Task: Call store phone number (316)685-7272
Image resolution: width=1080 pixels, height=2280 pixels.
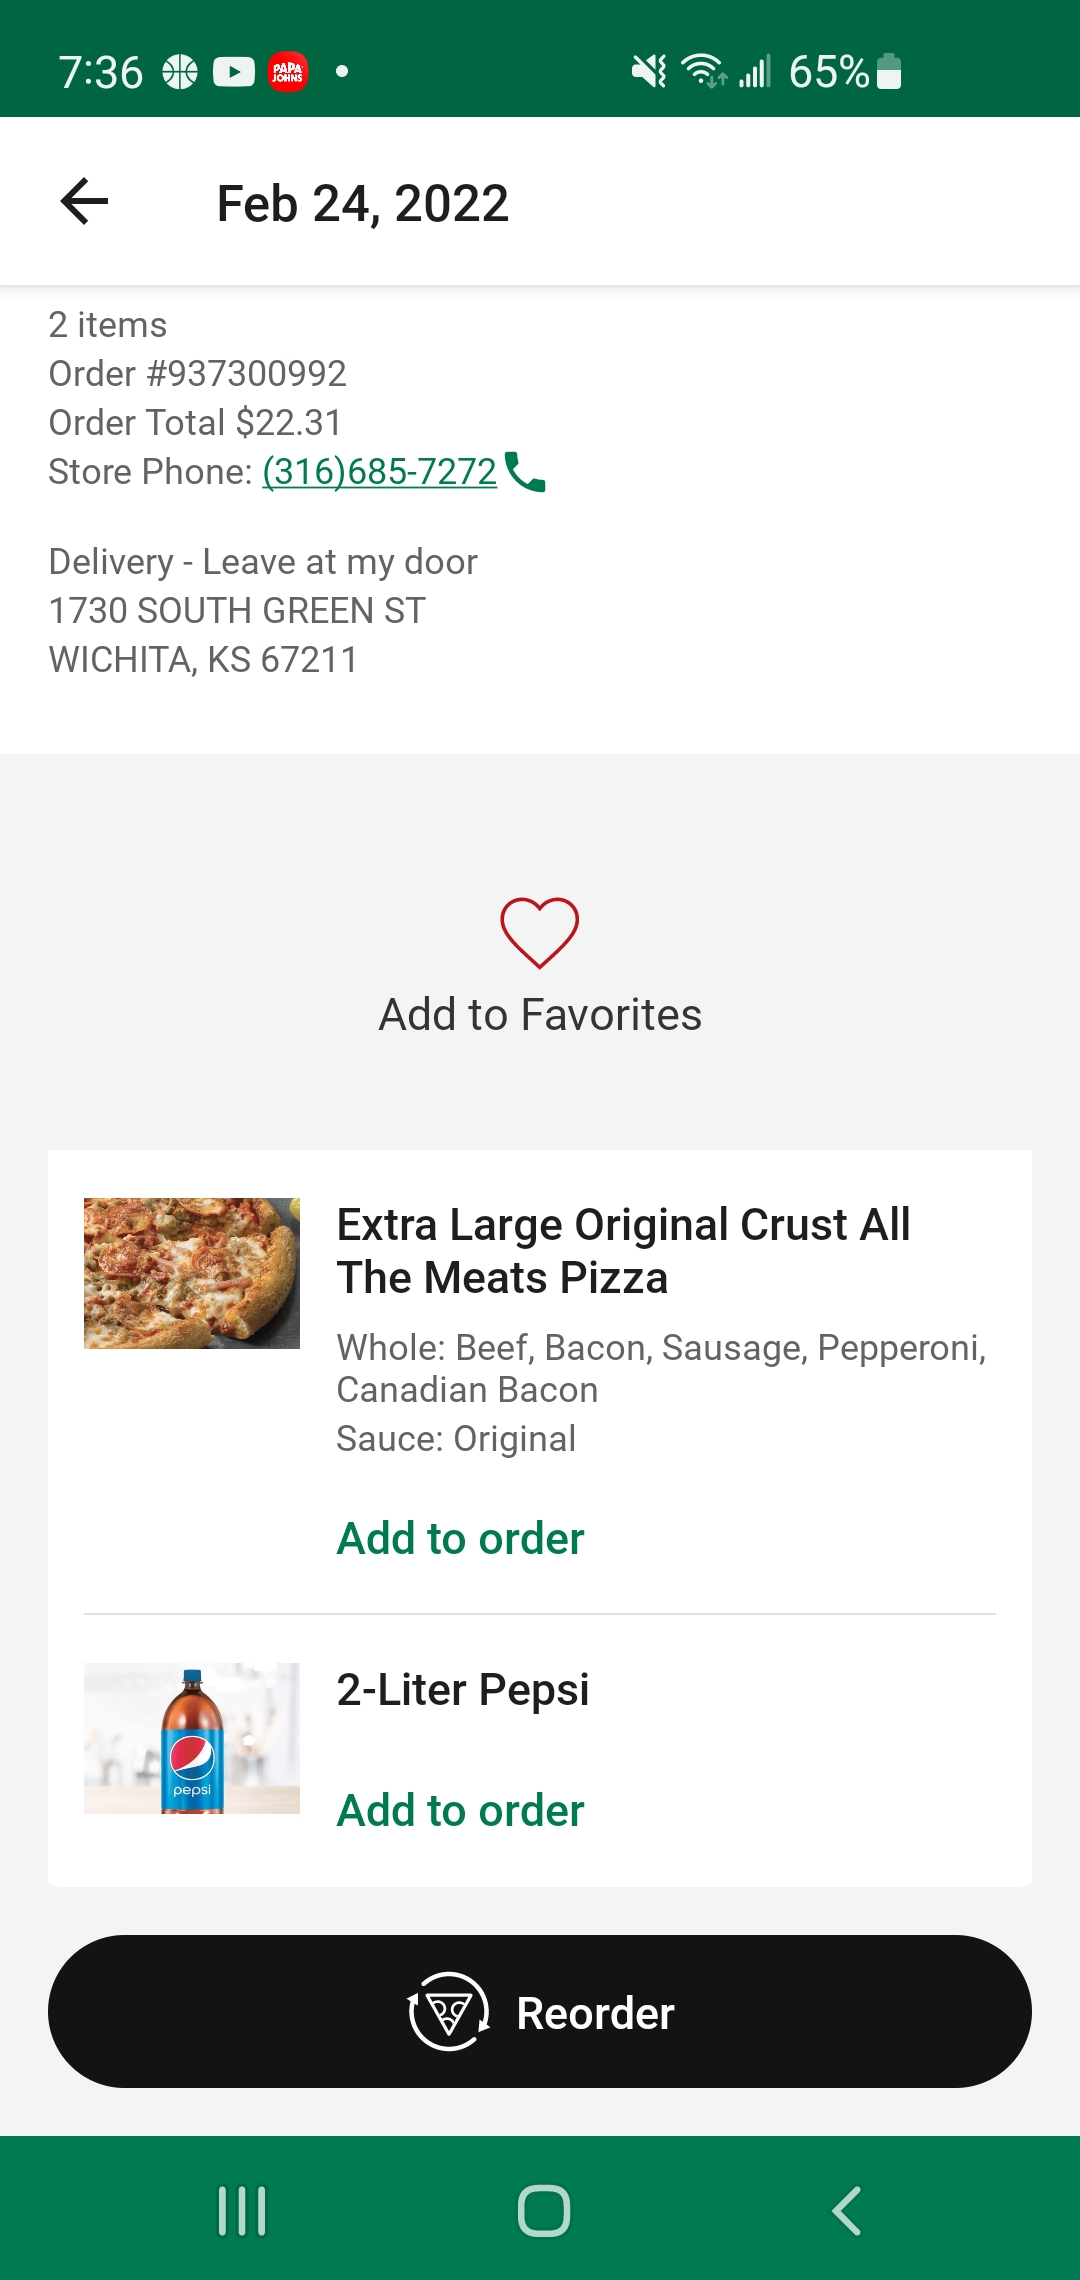Action: click(379, 472)
